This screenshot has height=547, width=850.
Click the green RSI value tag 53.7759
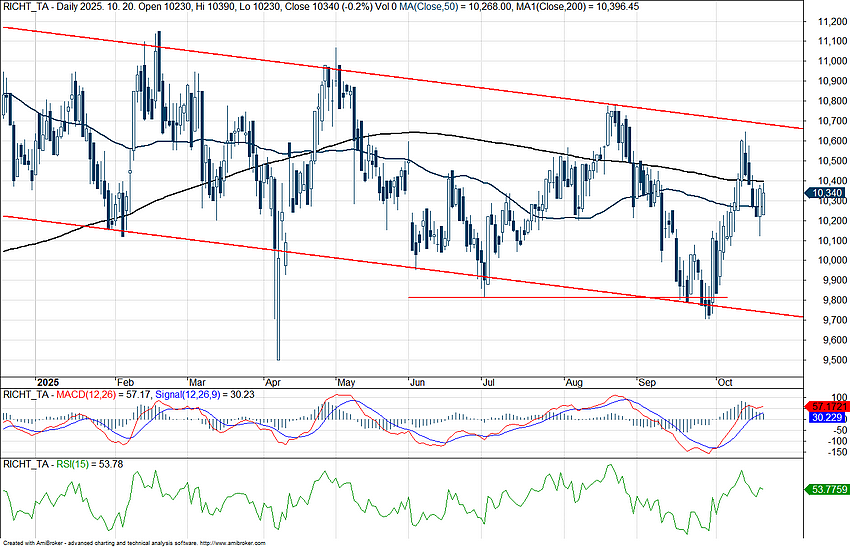[x=827, y=490]
